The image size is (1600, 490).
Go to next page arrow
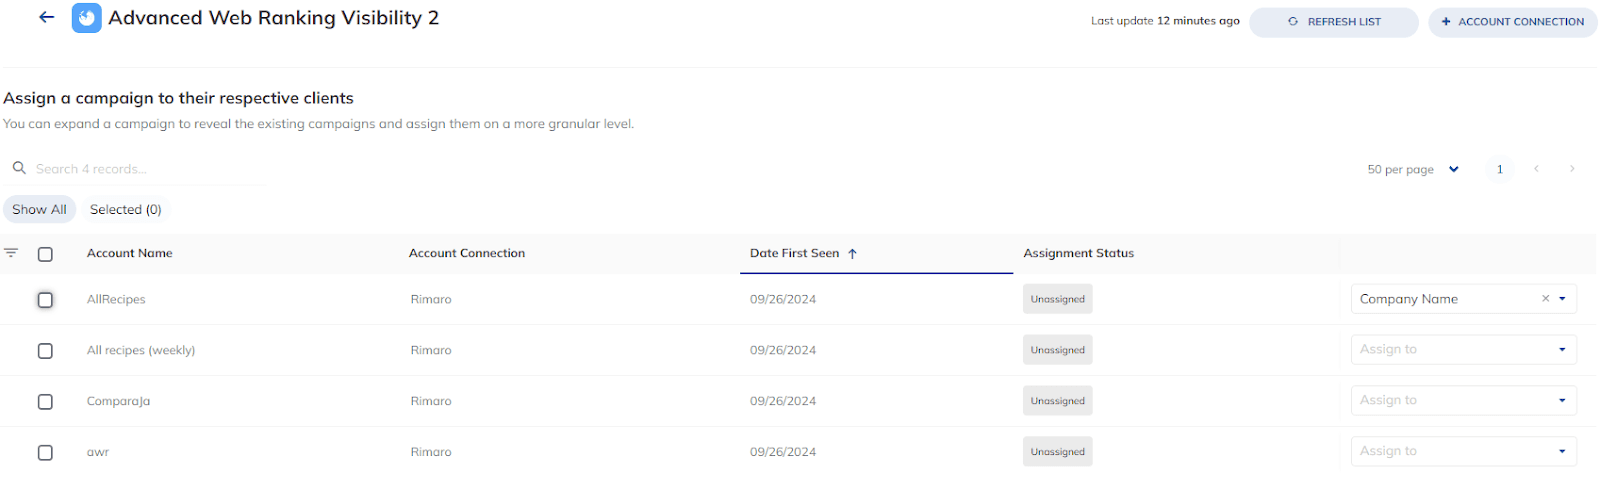pos(1572,169)
